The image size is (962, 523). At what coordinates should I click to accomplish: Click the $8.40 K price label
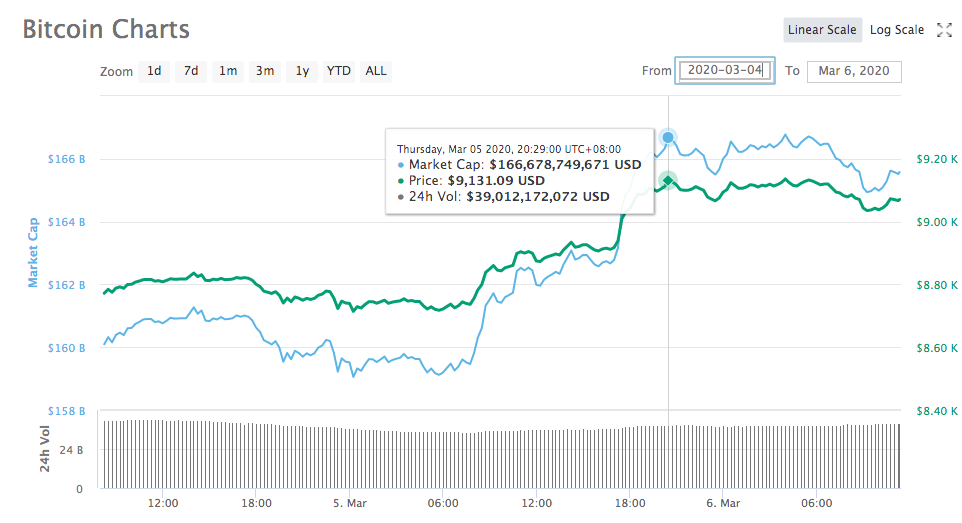click(x=937, y=411)
